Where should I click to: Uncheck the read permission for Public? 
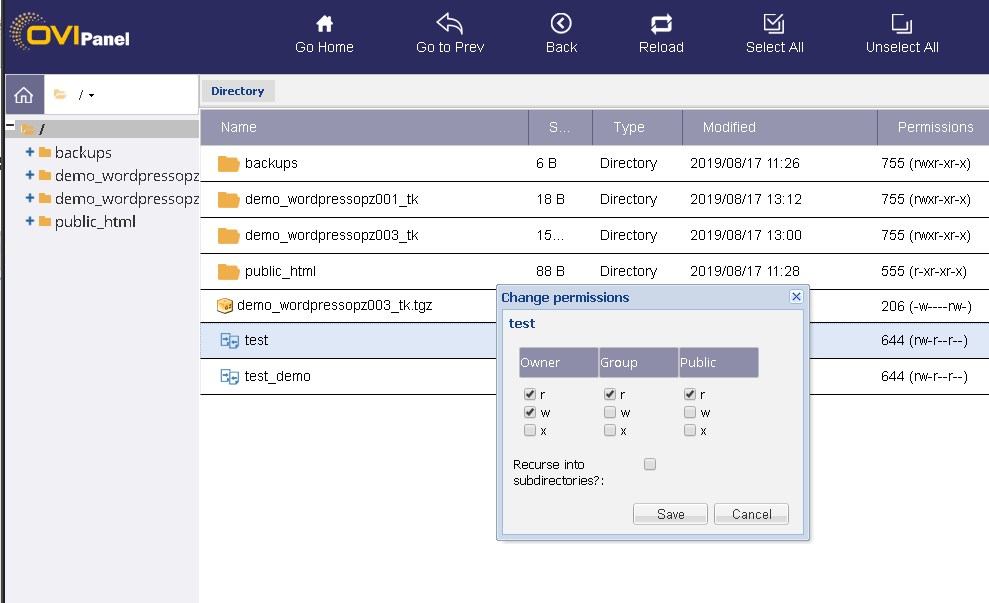(690, 394)
